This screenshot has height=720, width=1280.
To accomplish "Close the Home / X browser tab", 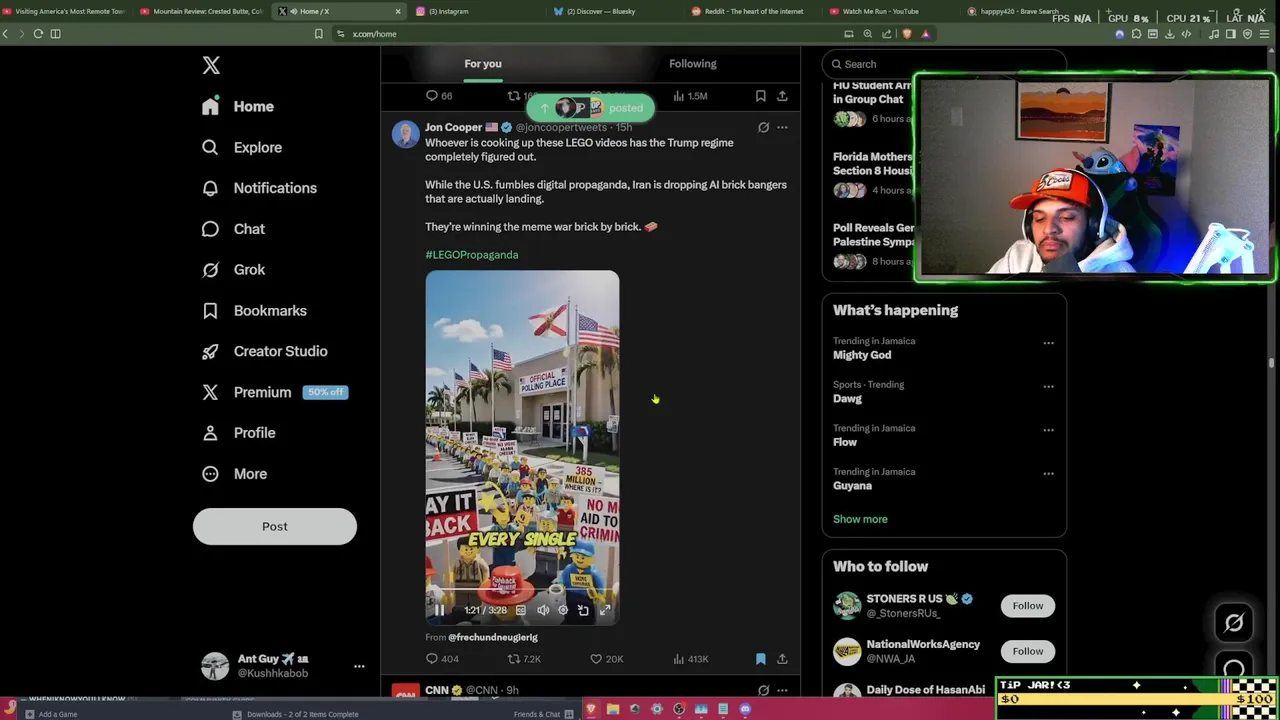I will pos(398,11).
